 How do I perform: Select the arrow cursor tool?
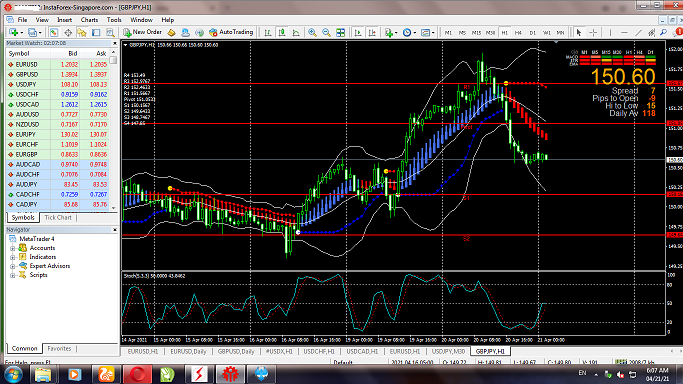click(x=578, y=33)
